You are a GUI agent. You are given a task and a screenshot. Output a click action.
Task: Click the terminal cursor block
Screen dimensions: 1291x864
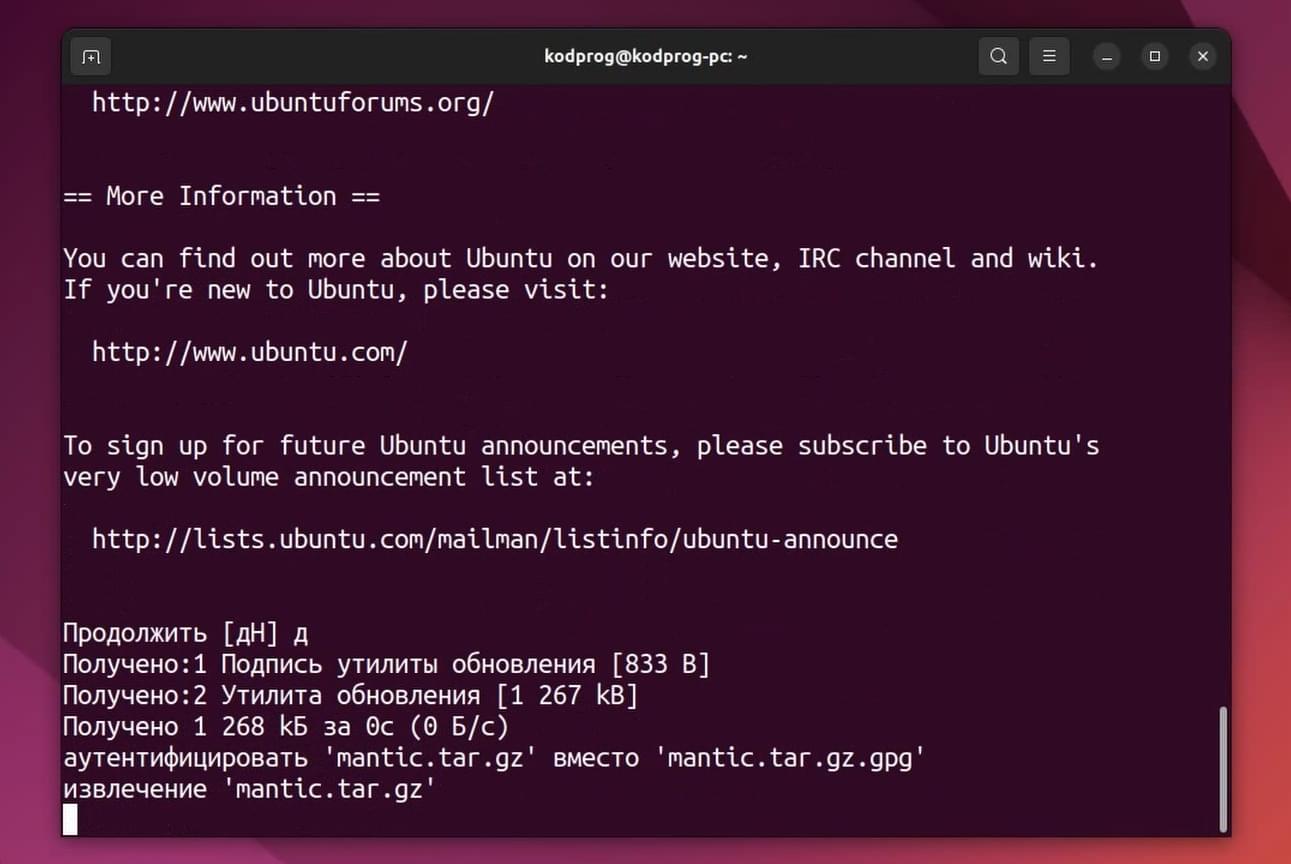[x=70, y=821]
